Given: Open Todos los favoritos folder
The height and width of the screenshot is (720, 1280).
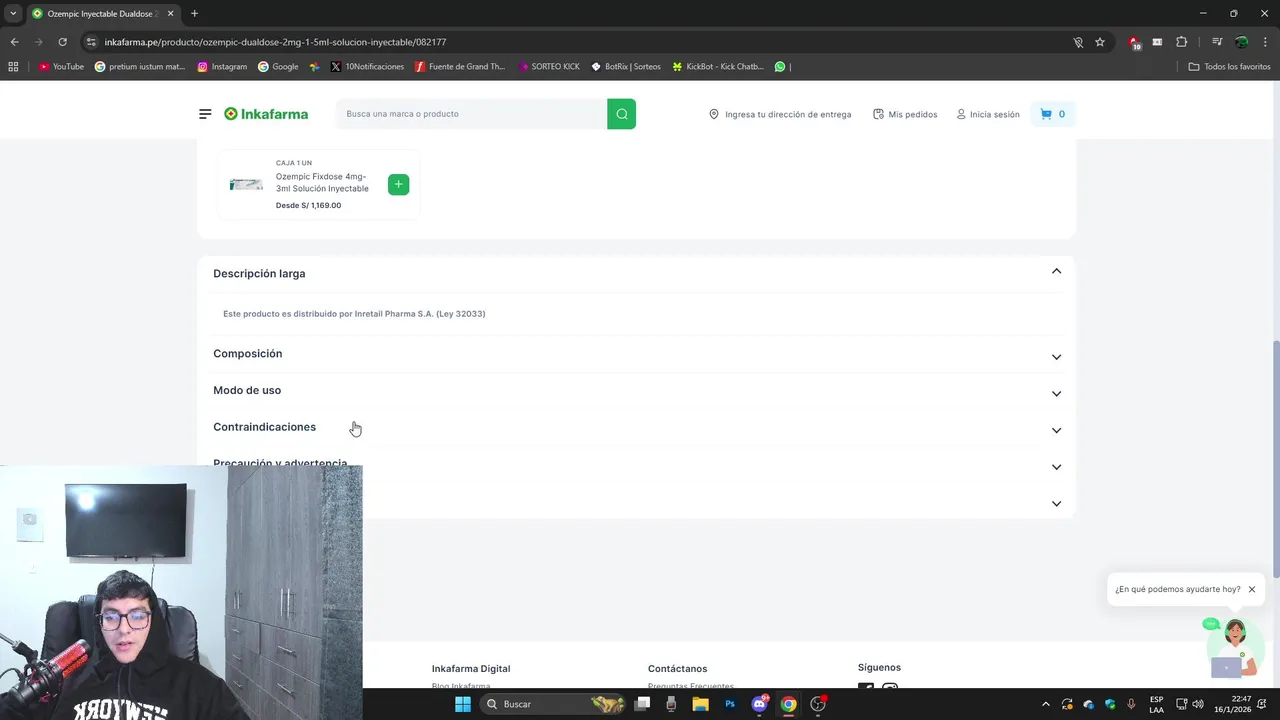Looking at the screenshot, I should 1230,67.
